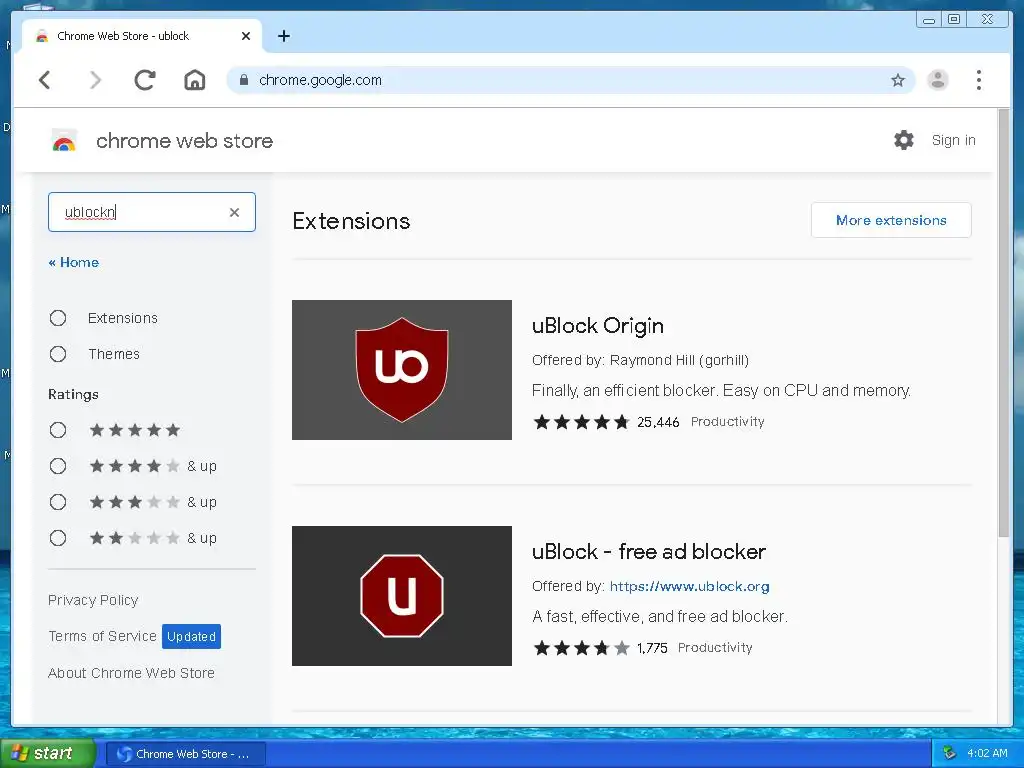Select the Themes radio button

(58, 354)
